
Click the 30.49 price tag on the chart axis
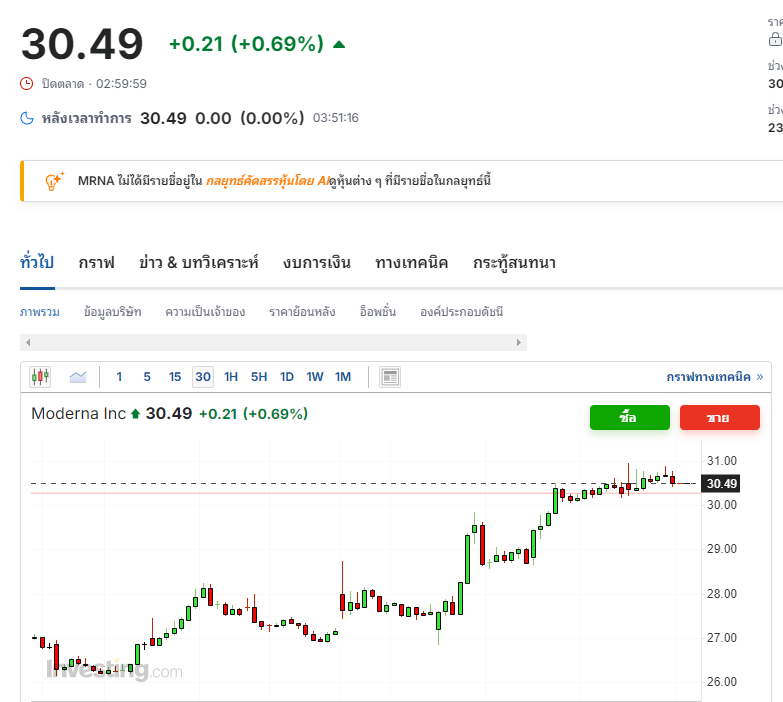coord(721,483)
